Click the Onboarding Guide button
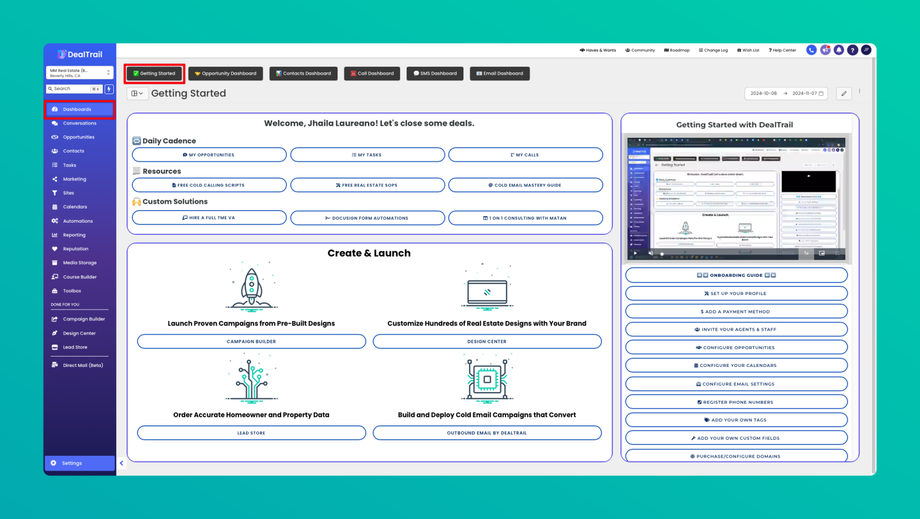 [x=736, y=275]
